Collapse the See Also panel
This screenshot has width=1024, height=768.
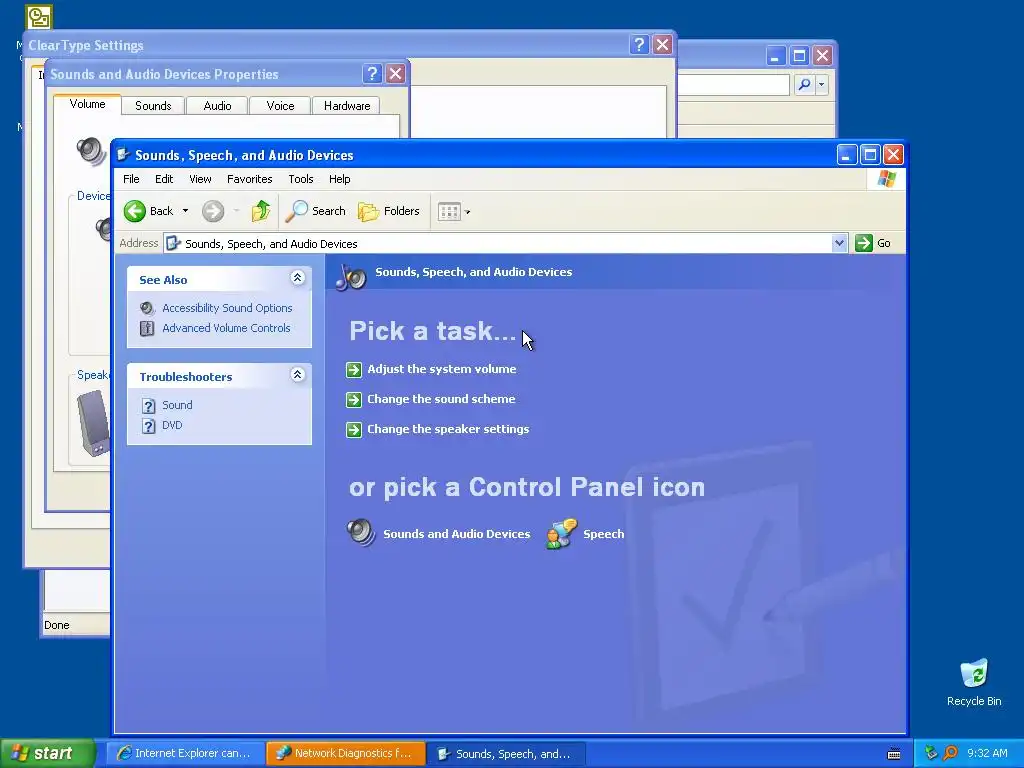[x=297, y=278]
